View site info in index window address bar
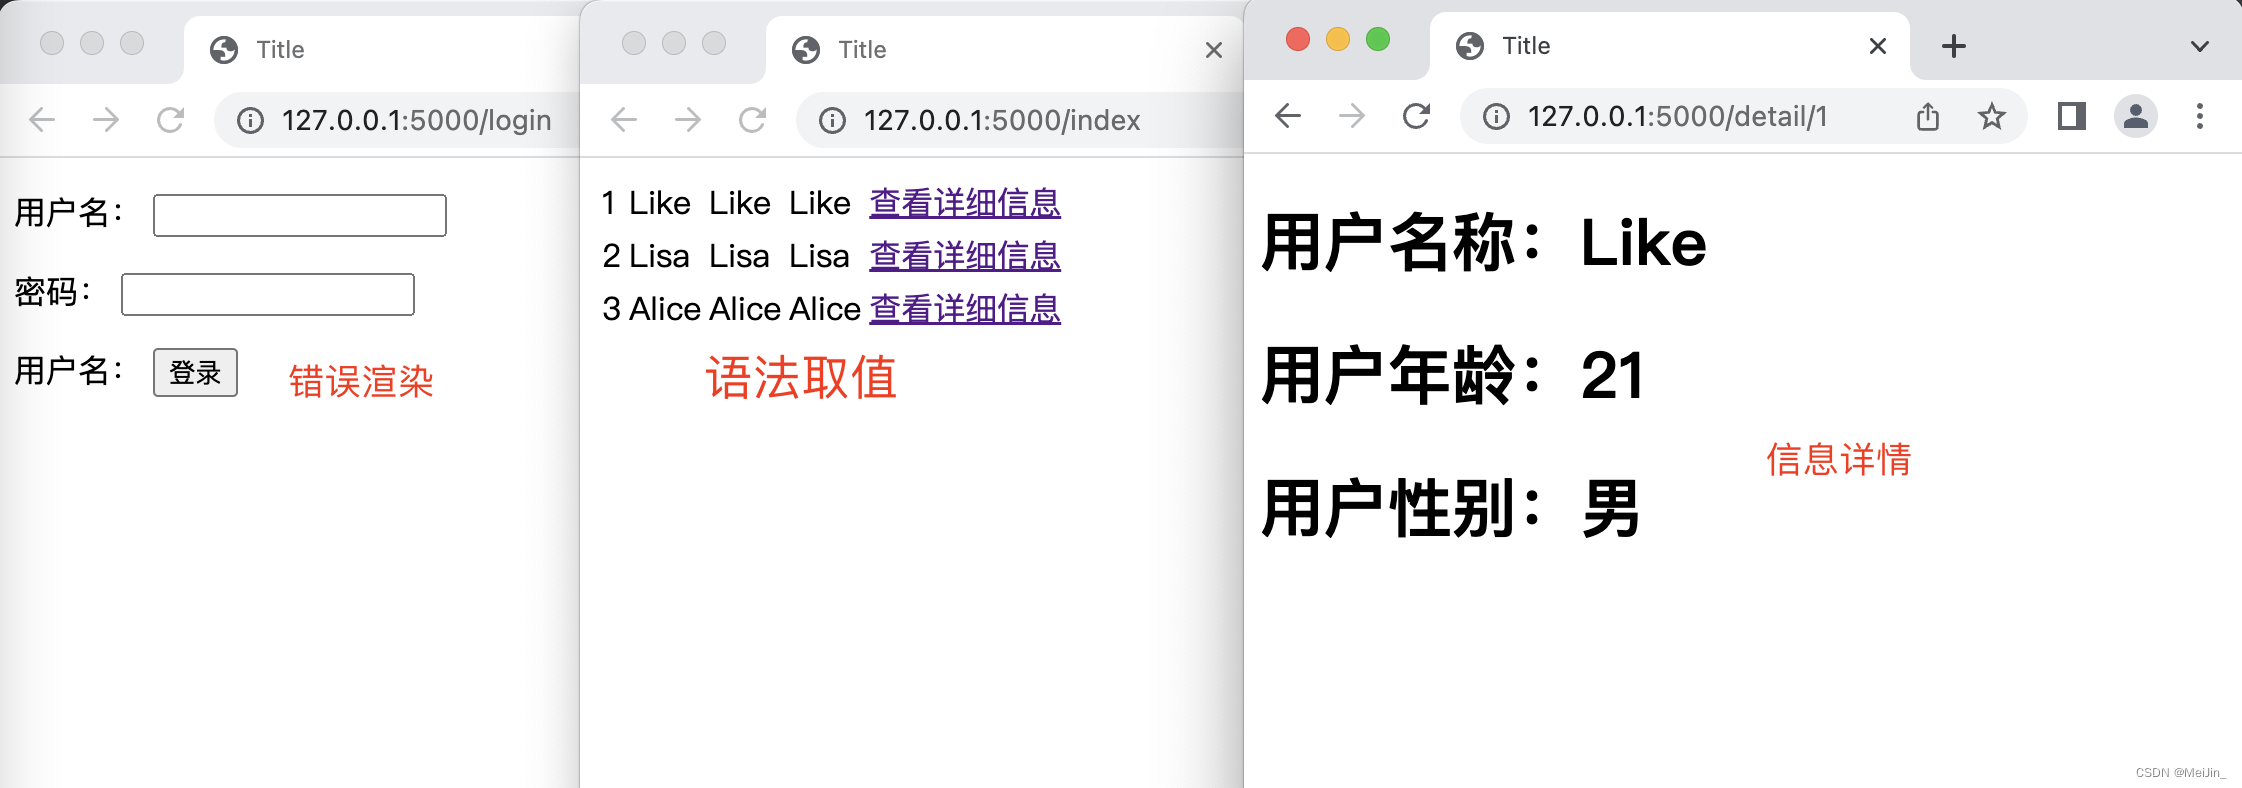The width and height of the screenshot is (2242, 788). coord(832,121)
